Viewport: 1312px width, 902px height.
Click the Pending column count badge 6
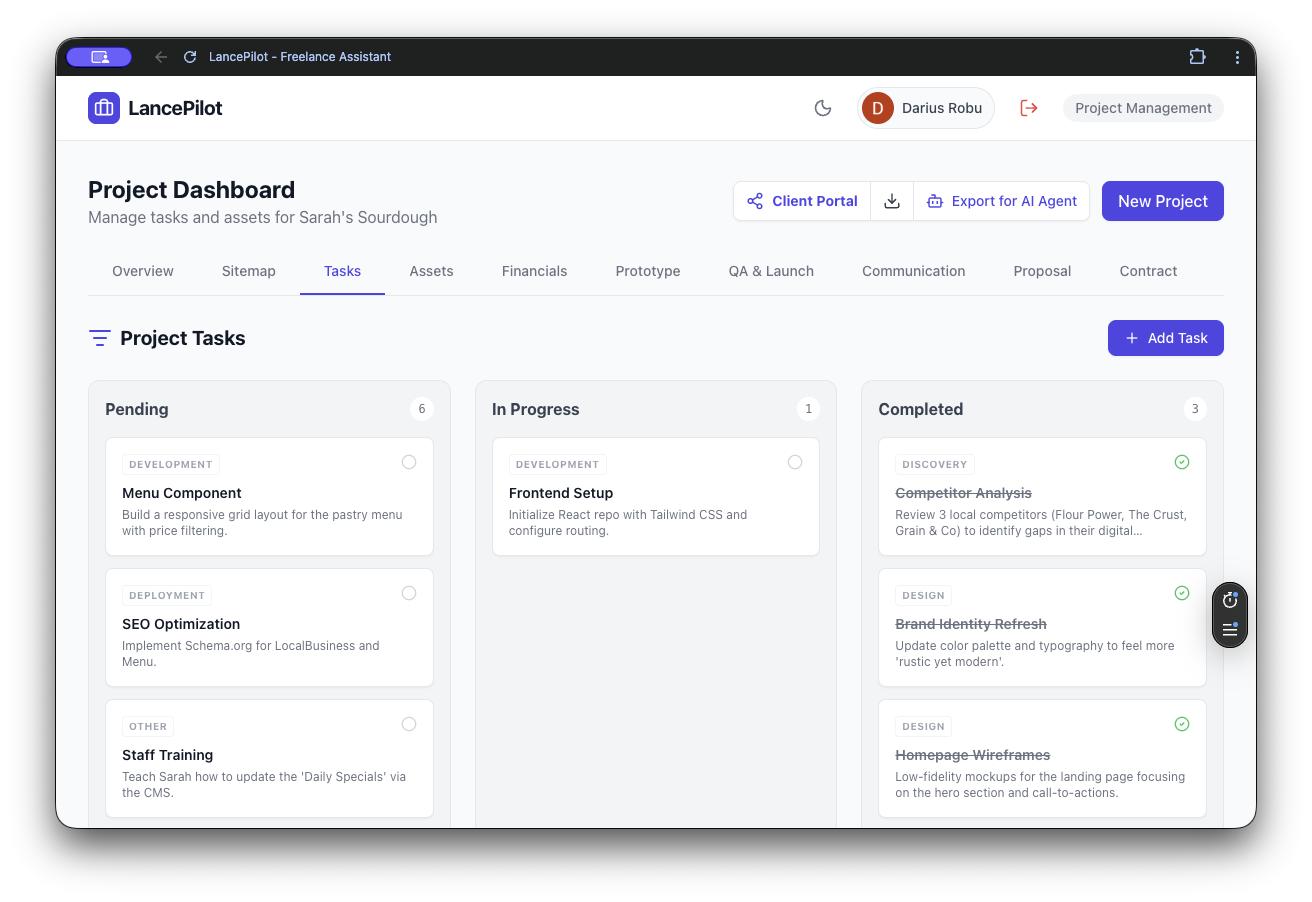422,409
